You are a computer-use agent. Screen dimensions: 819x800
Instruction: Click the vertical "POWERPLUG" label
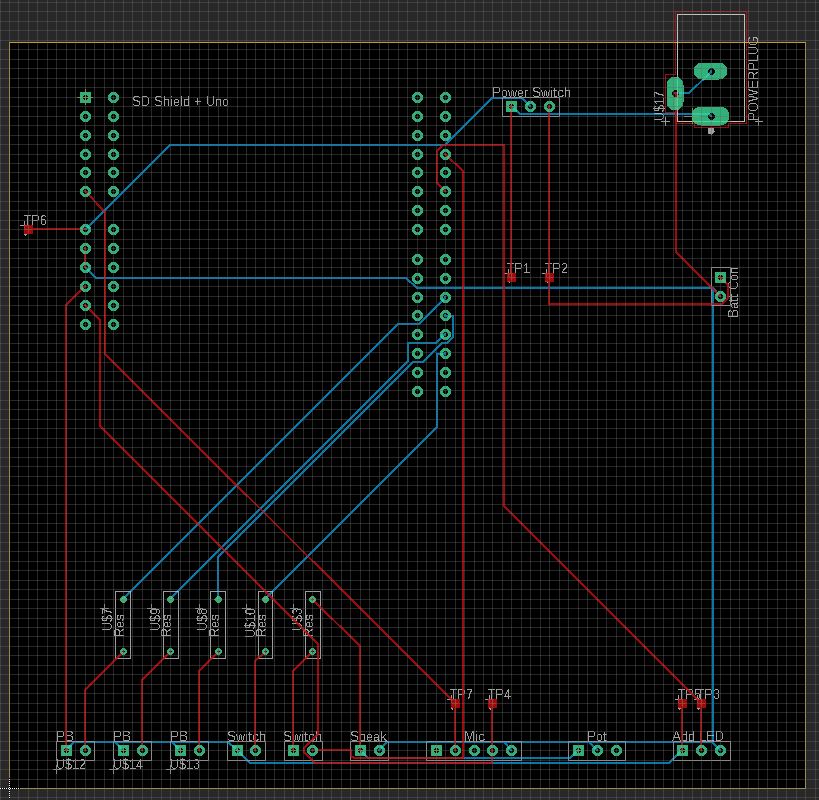[x=753, y=78]
